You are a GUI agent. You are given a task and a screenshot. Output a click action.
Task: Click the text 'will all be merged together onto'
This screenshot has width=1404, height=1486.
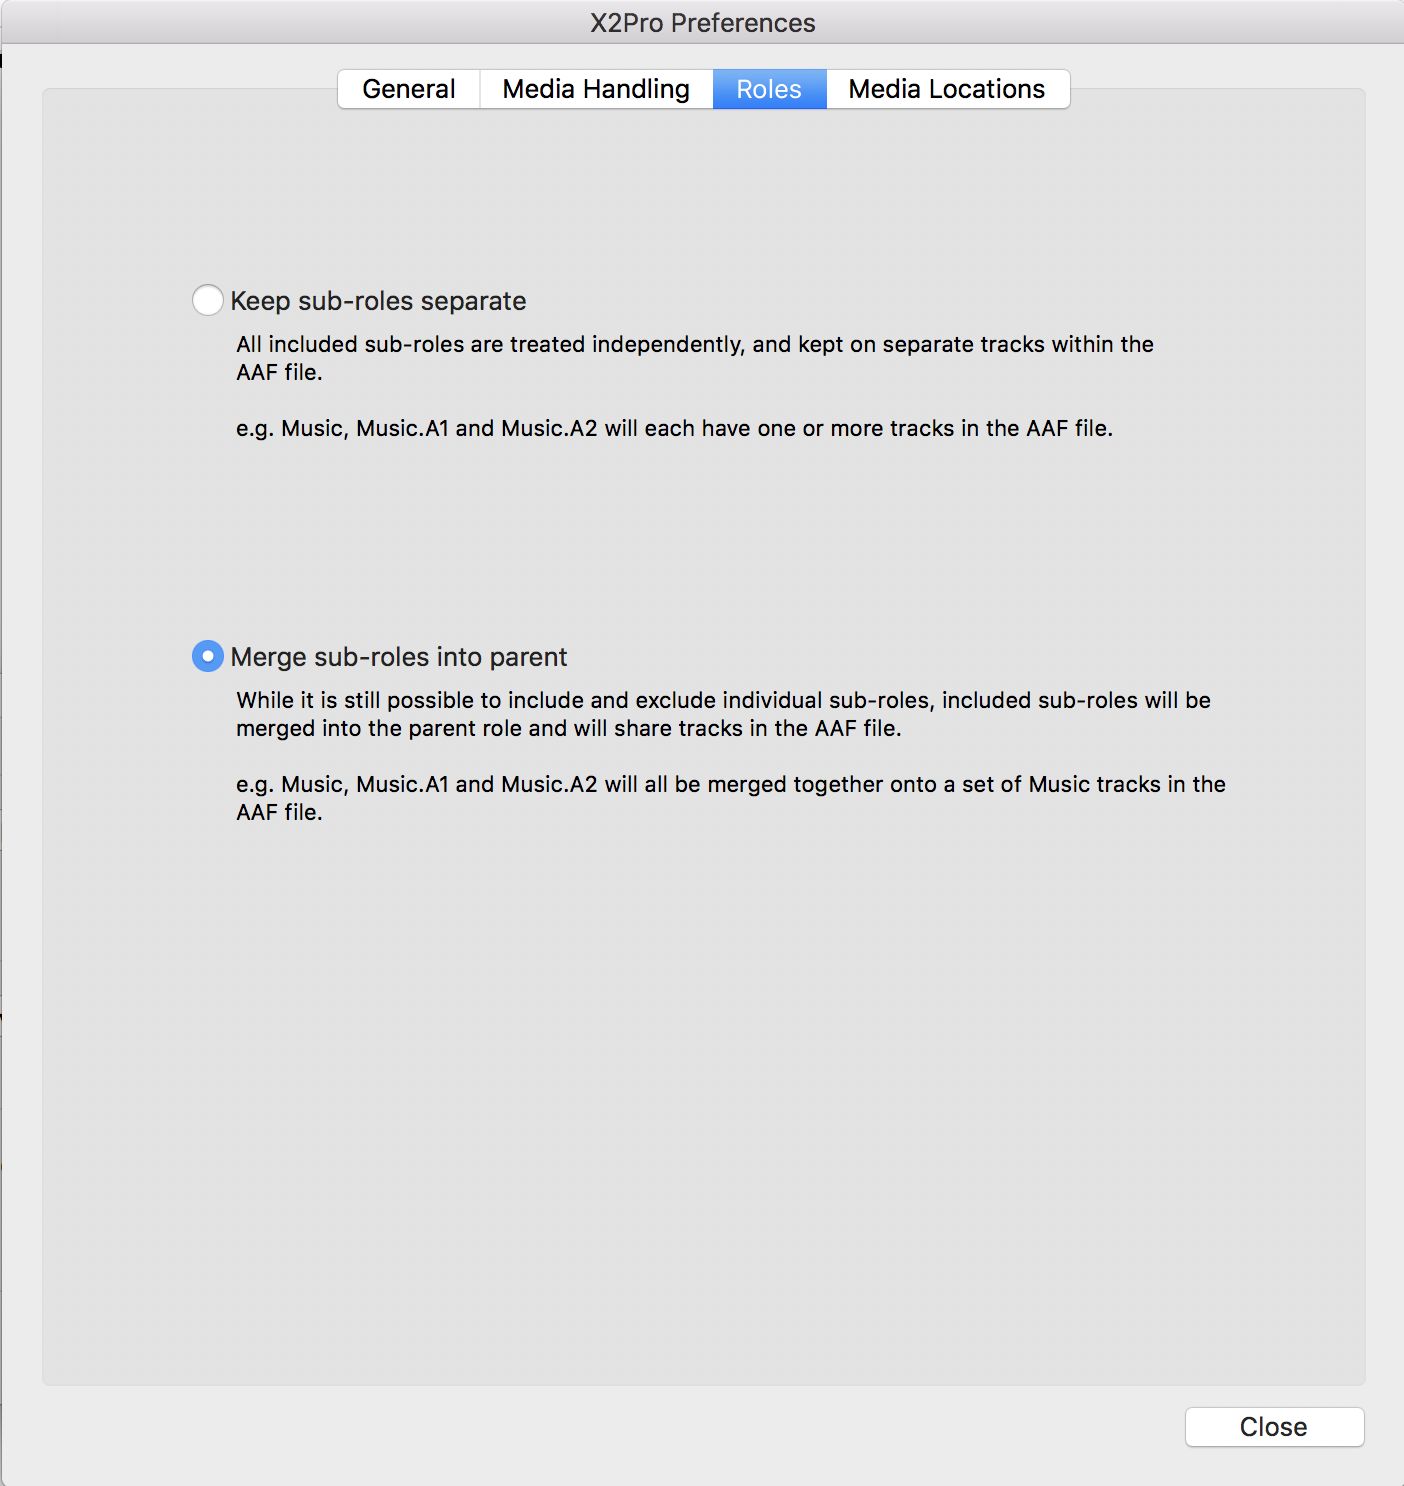[x=770, y=784]
